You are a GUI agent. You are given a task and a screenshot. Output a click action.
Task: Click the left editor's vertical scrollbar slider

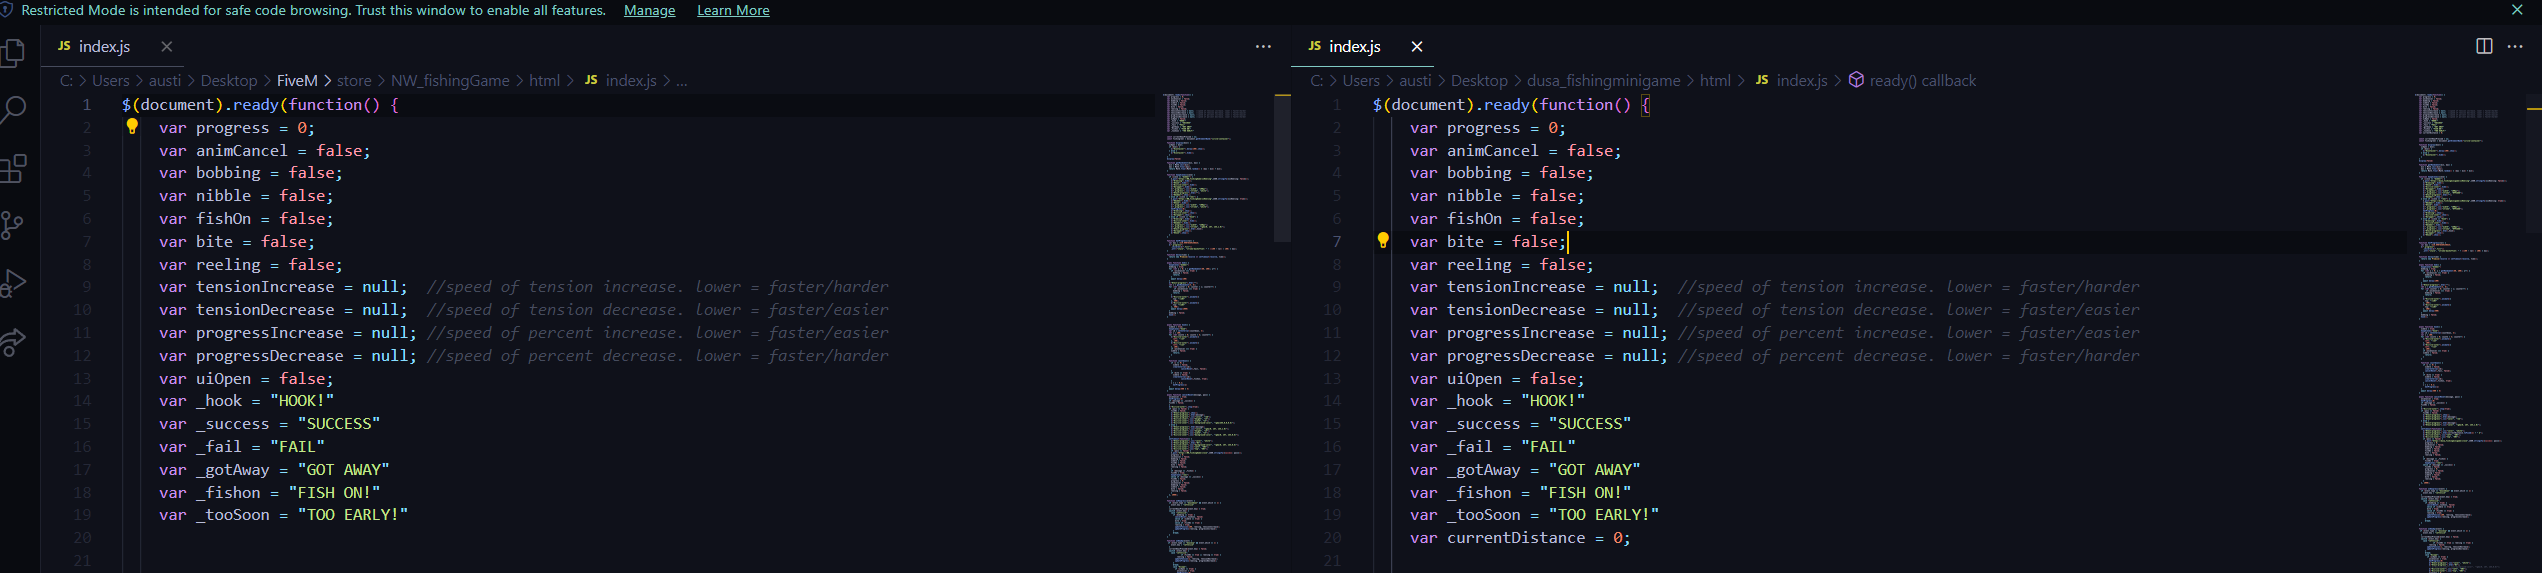click(1282, 168)
